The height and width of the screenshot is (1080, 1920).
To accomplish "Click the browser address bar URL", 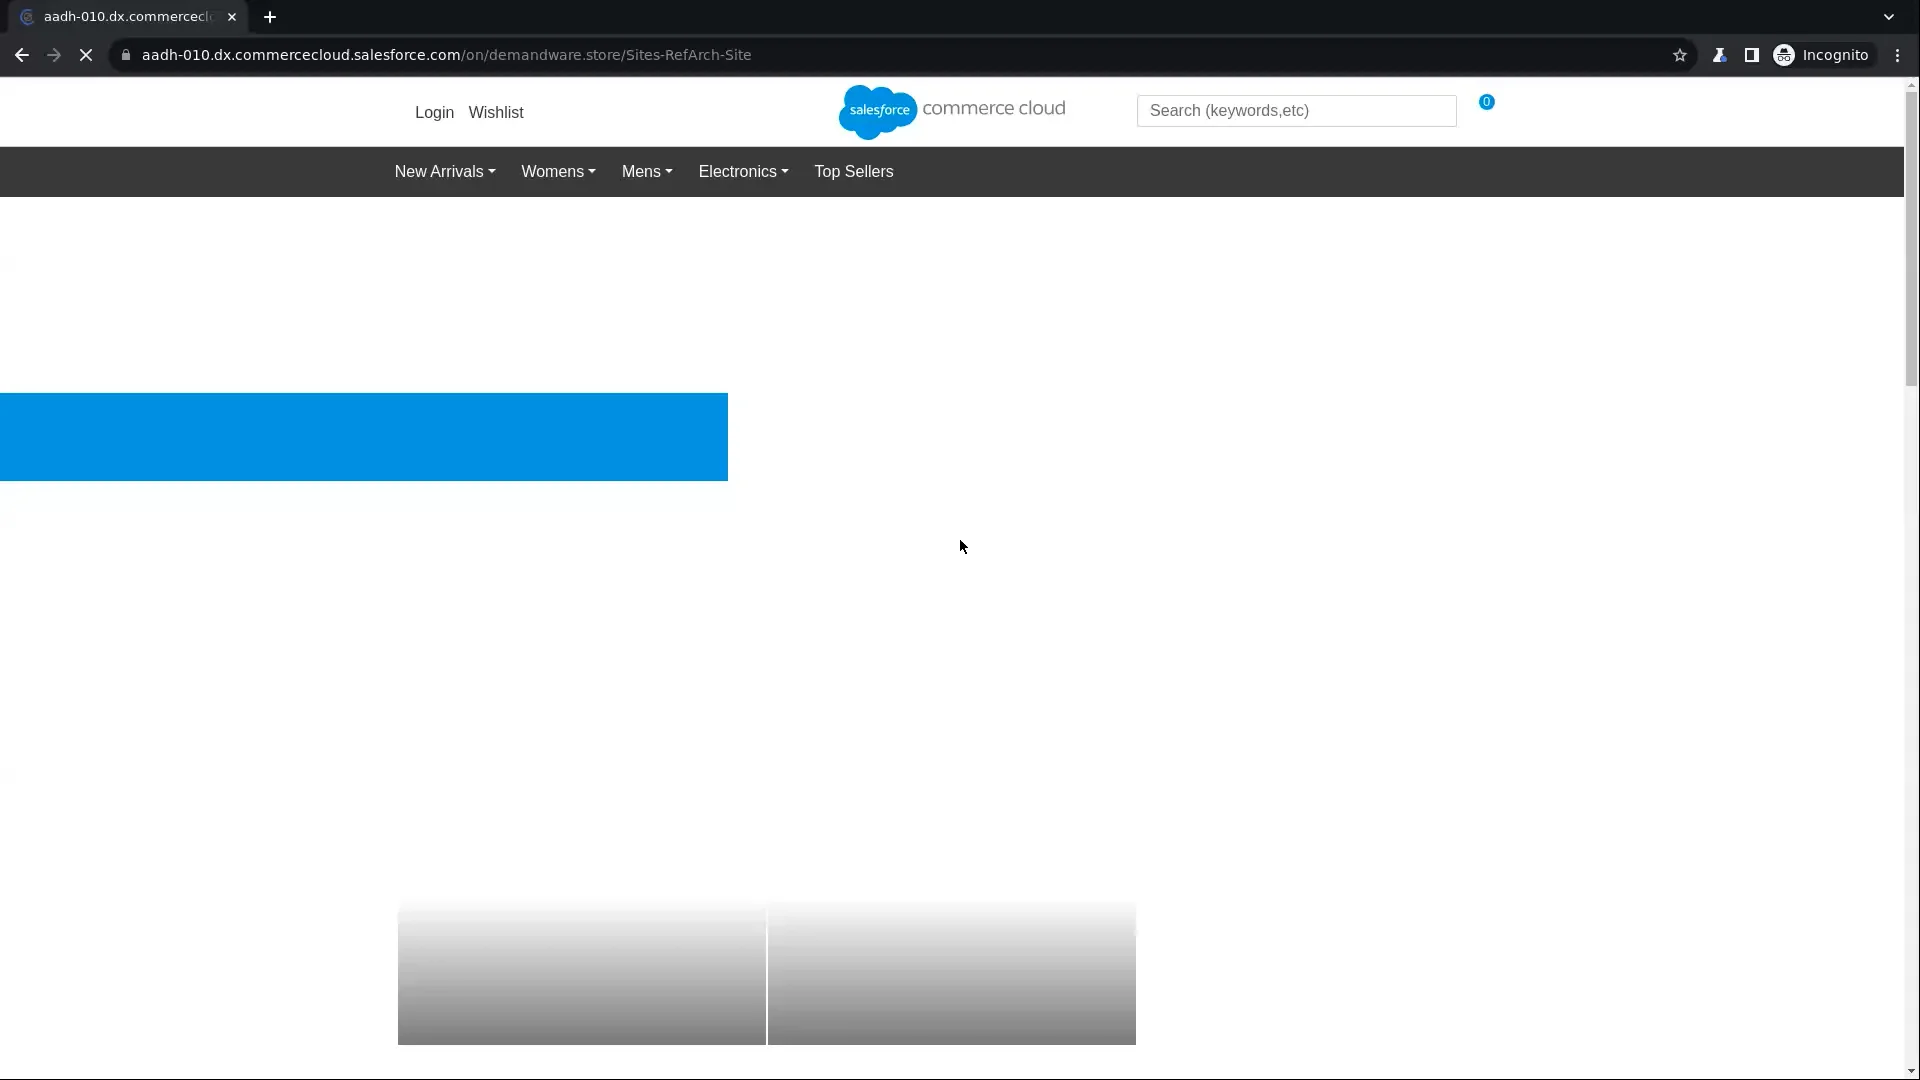I will (x=446, y=55).
